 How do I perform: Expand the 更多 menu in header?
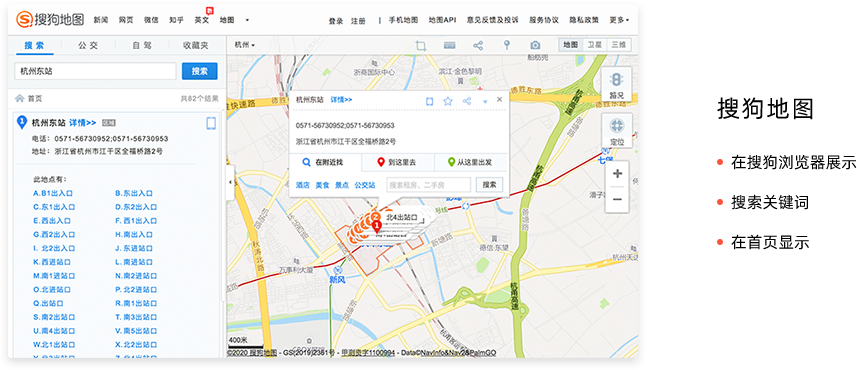[x=619, y=20]
